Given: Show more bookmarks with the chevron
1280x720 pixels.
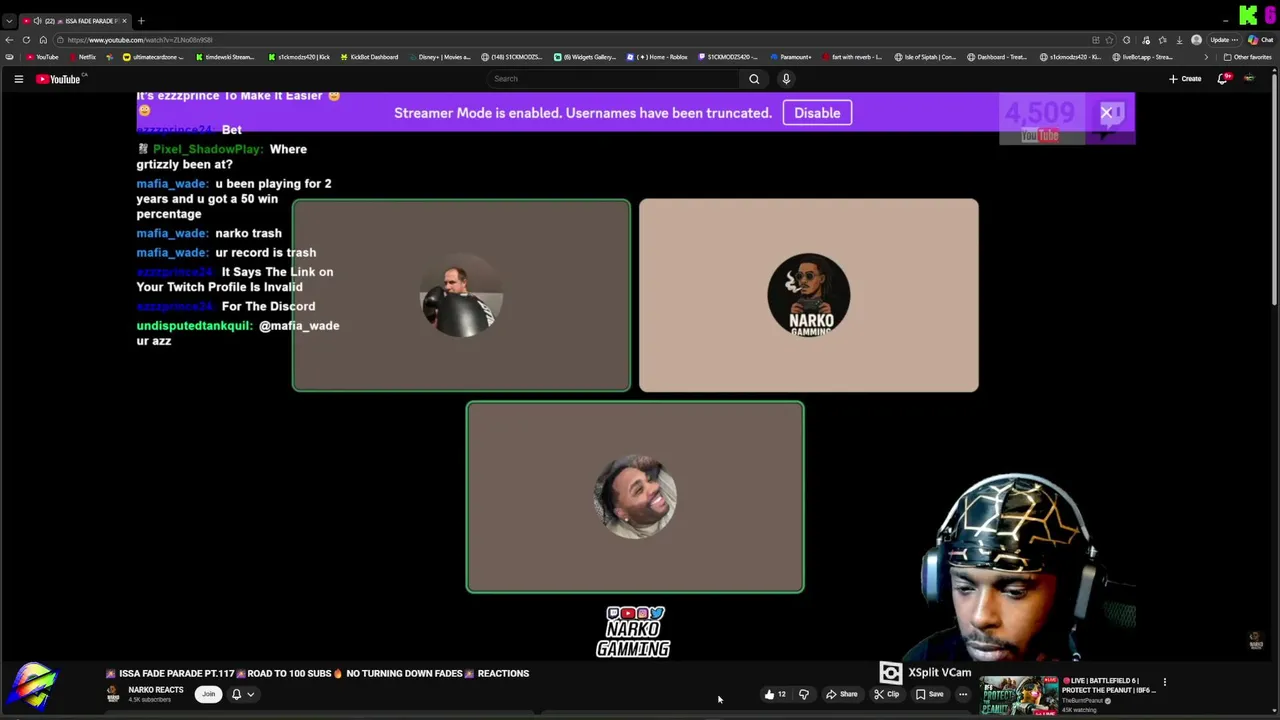Looking at the screenshot, I should point(1205,57).
